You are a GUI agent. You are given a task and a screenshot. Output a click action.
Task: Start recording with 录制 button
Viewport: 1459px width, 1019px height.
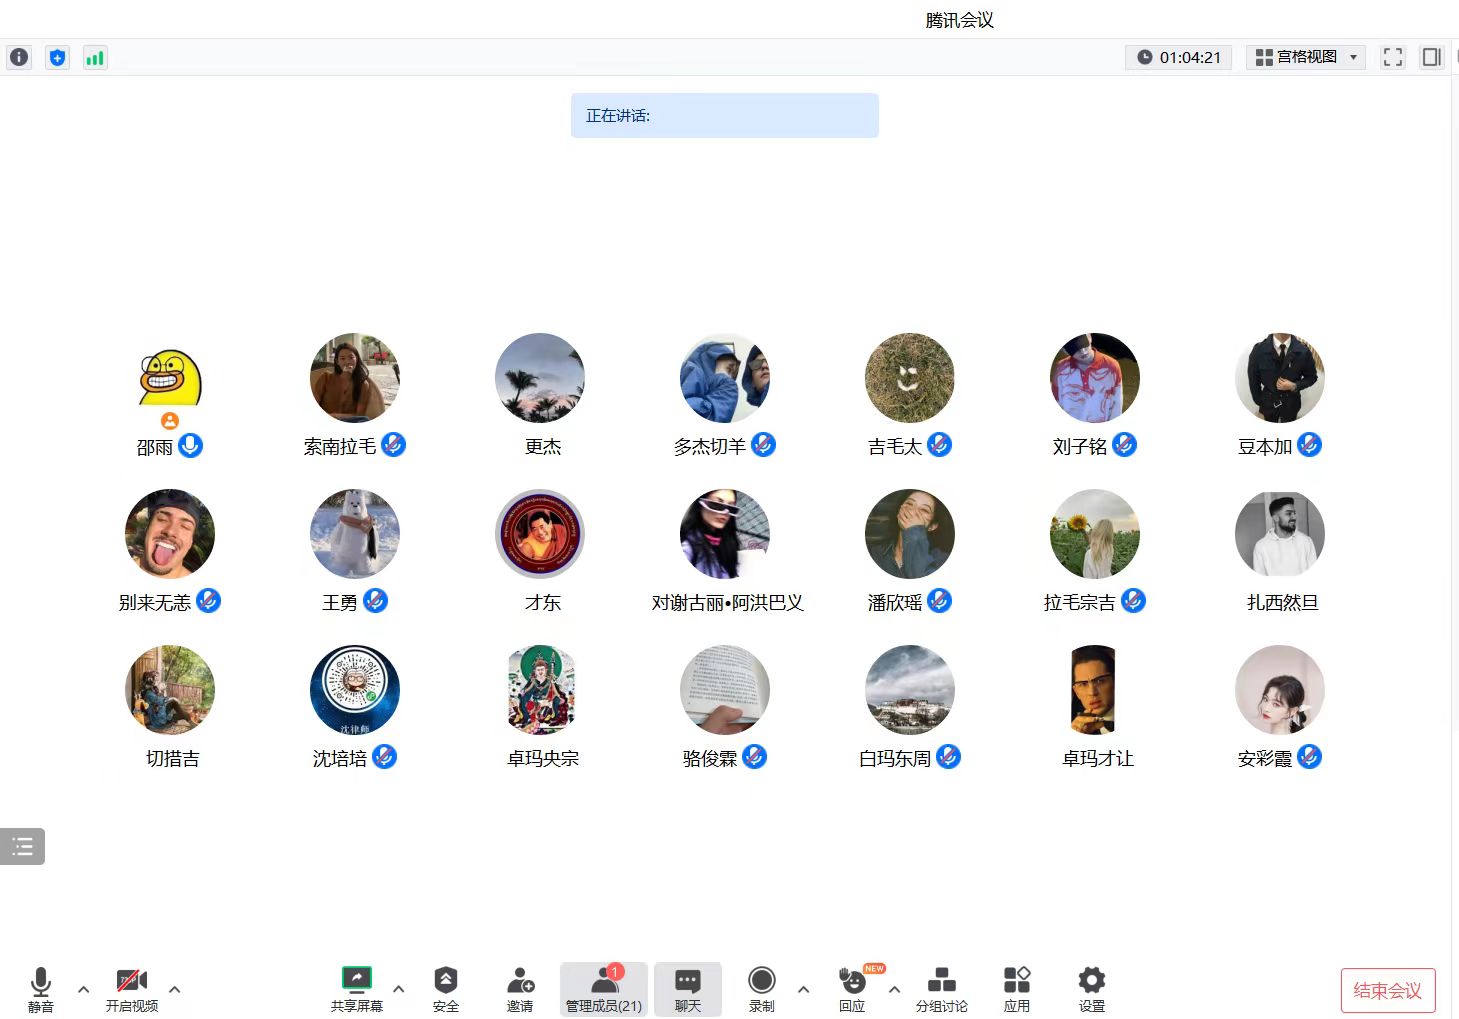761,989
